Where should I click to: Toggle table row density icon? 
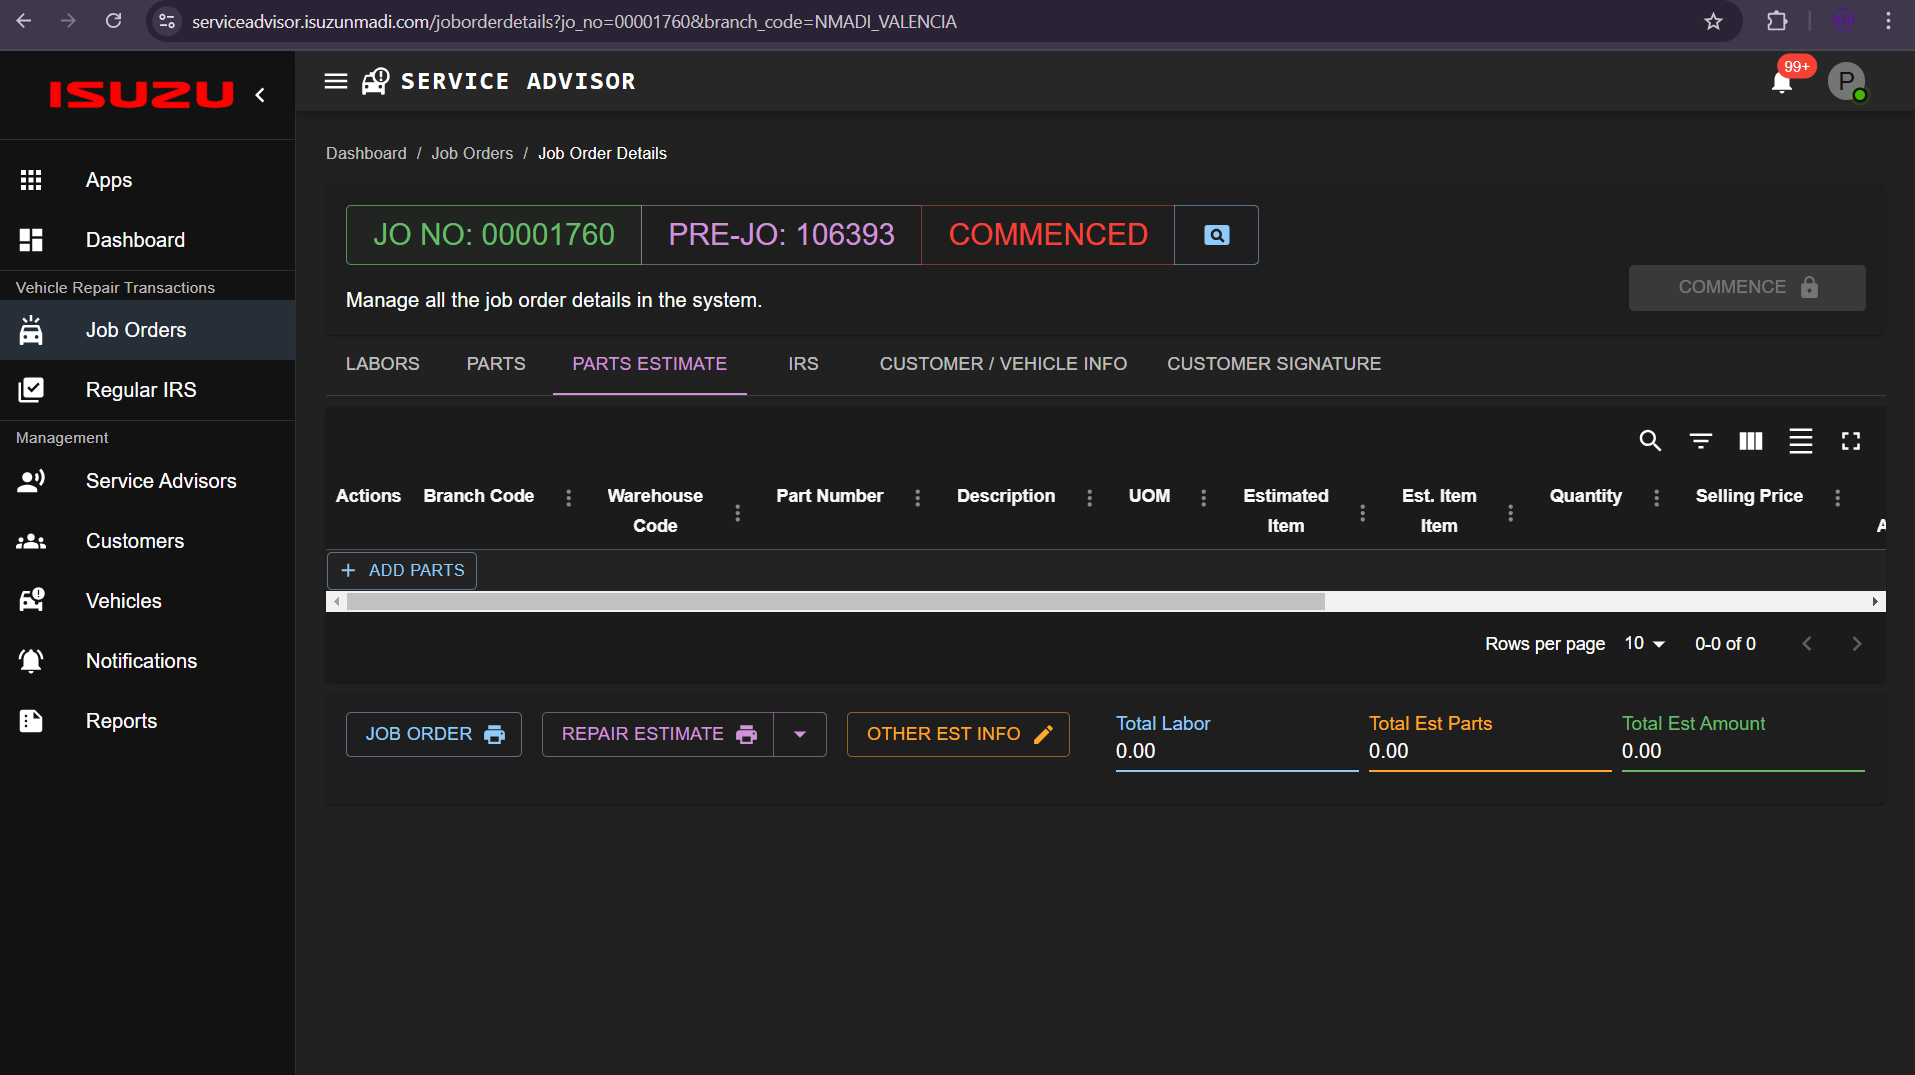[1800, 441]
